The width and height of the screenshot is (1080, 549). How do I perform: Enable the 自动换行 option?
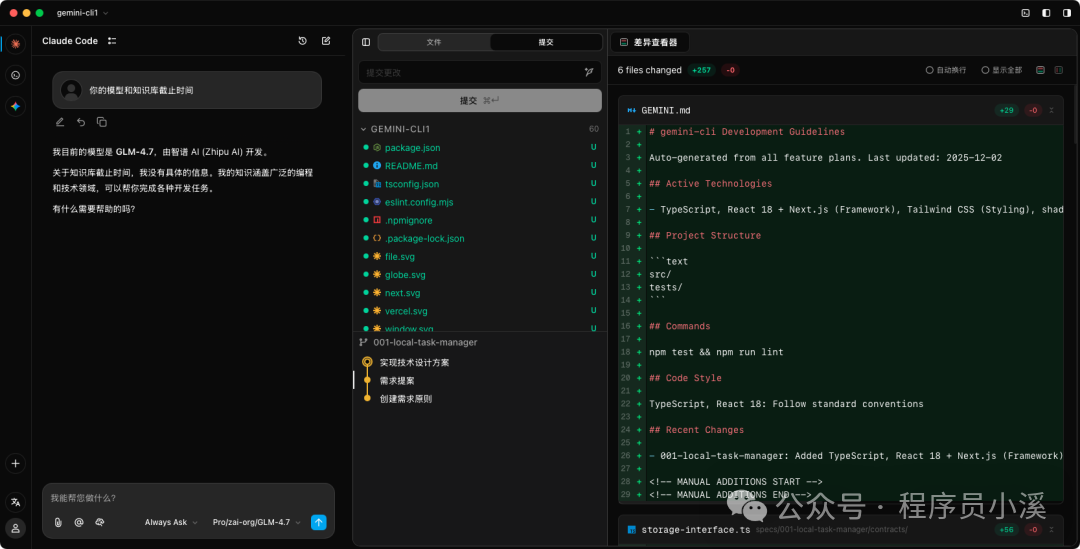(x=946, y=70)
